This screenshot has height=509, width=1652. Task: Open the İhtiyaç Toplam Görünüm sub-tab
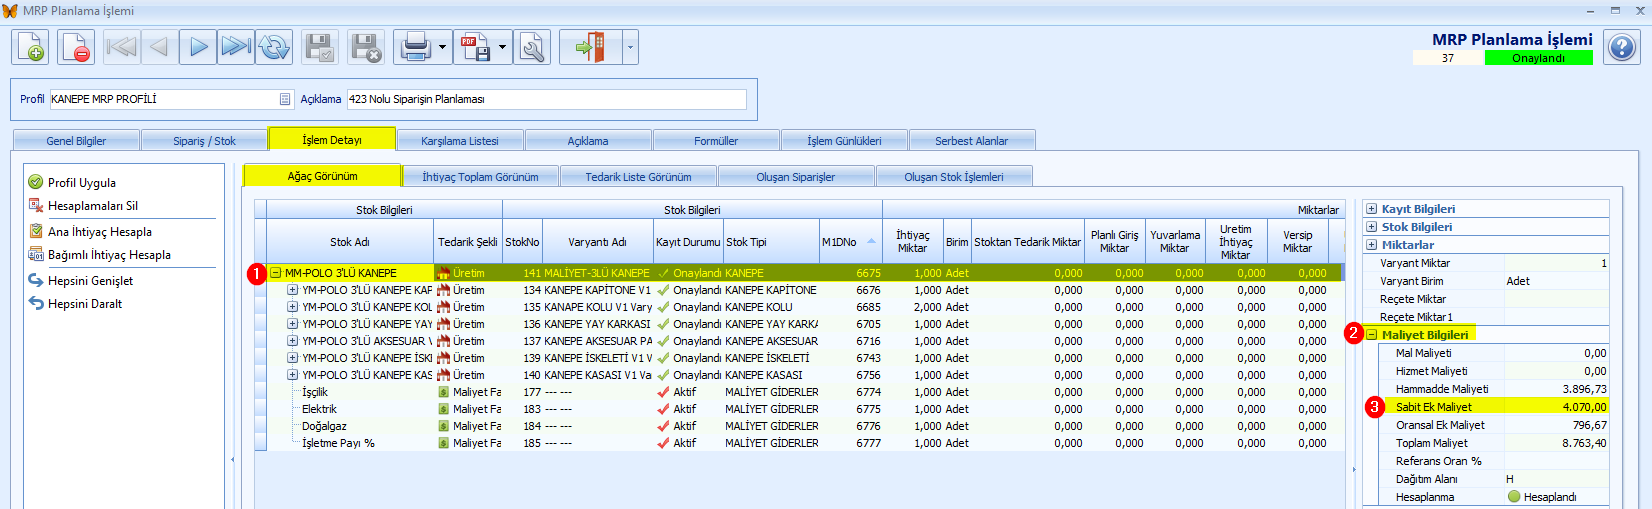[x=480, y=177]
